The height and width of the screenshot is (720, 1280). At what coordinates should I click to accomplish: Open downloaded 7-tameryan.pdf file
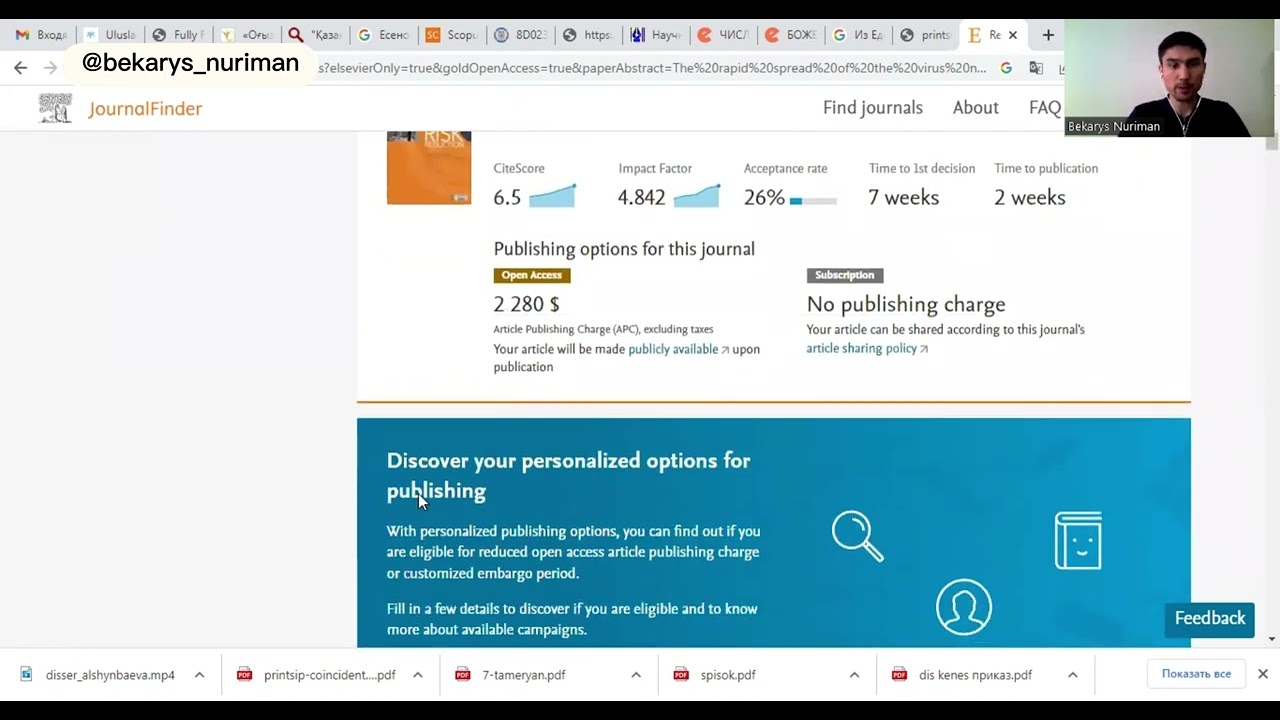click(523, 675)
